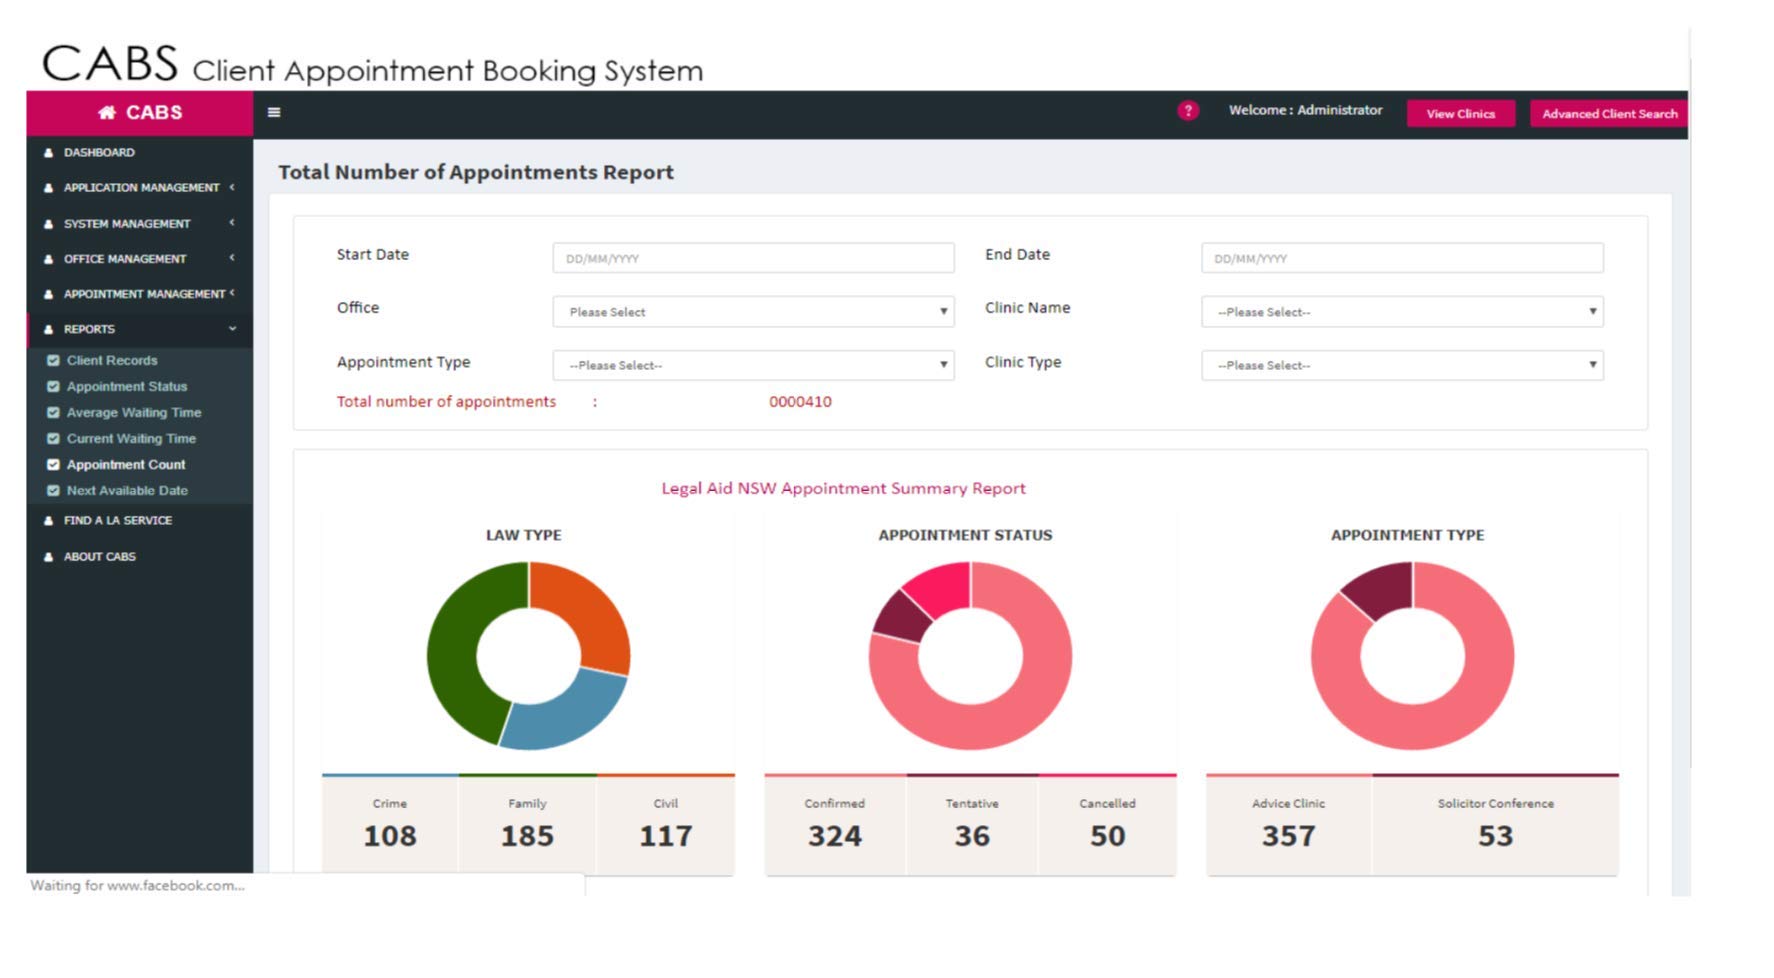The width and height of the screenshot is (1774, 978).
Task: Toggle the checkbox beside Next Available Date
Action: pos(54,490)
